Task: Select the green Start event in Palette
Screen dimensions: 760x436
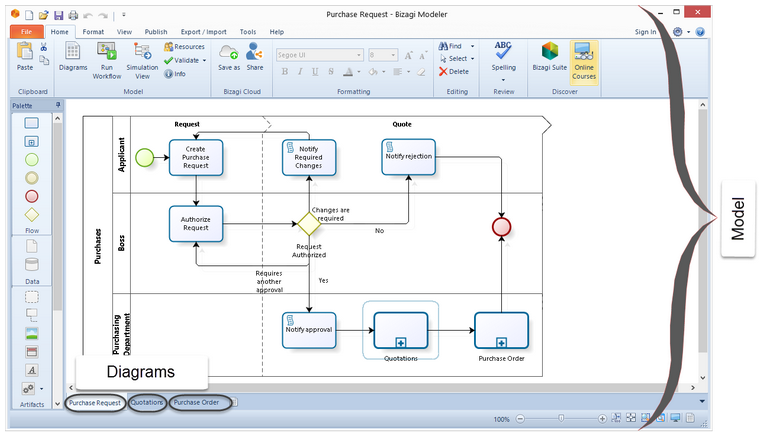Action: [32, 159]
